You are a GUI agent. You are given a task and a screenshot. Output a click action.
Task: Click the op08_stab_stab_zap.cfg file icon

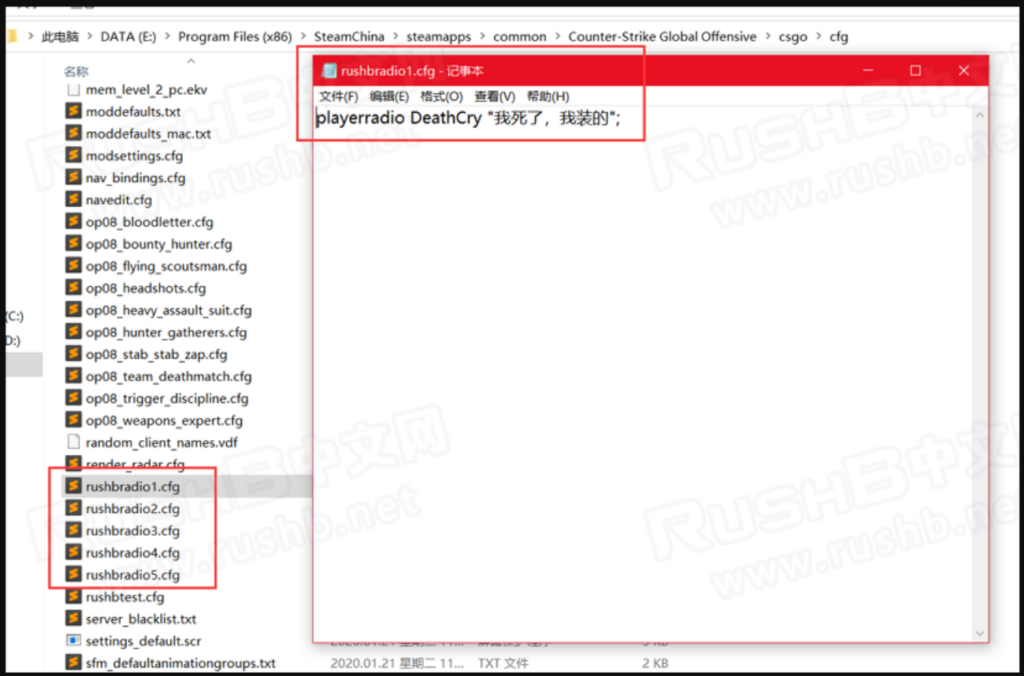73,355
